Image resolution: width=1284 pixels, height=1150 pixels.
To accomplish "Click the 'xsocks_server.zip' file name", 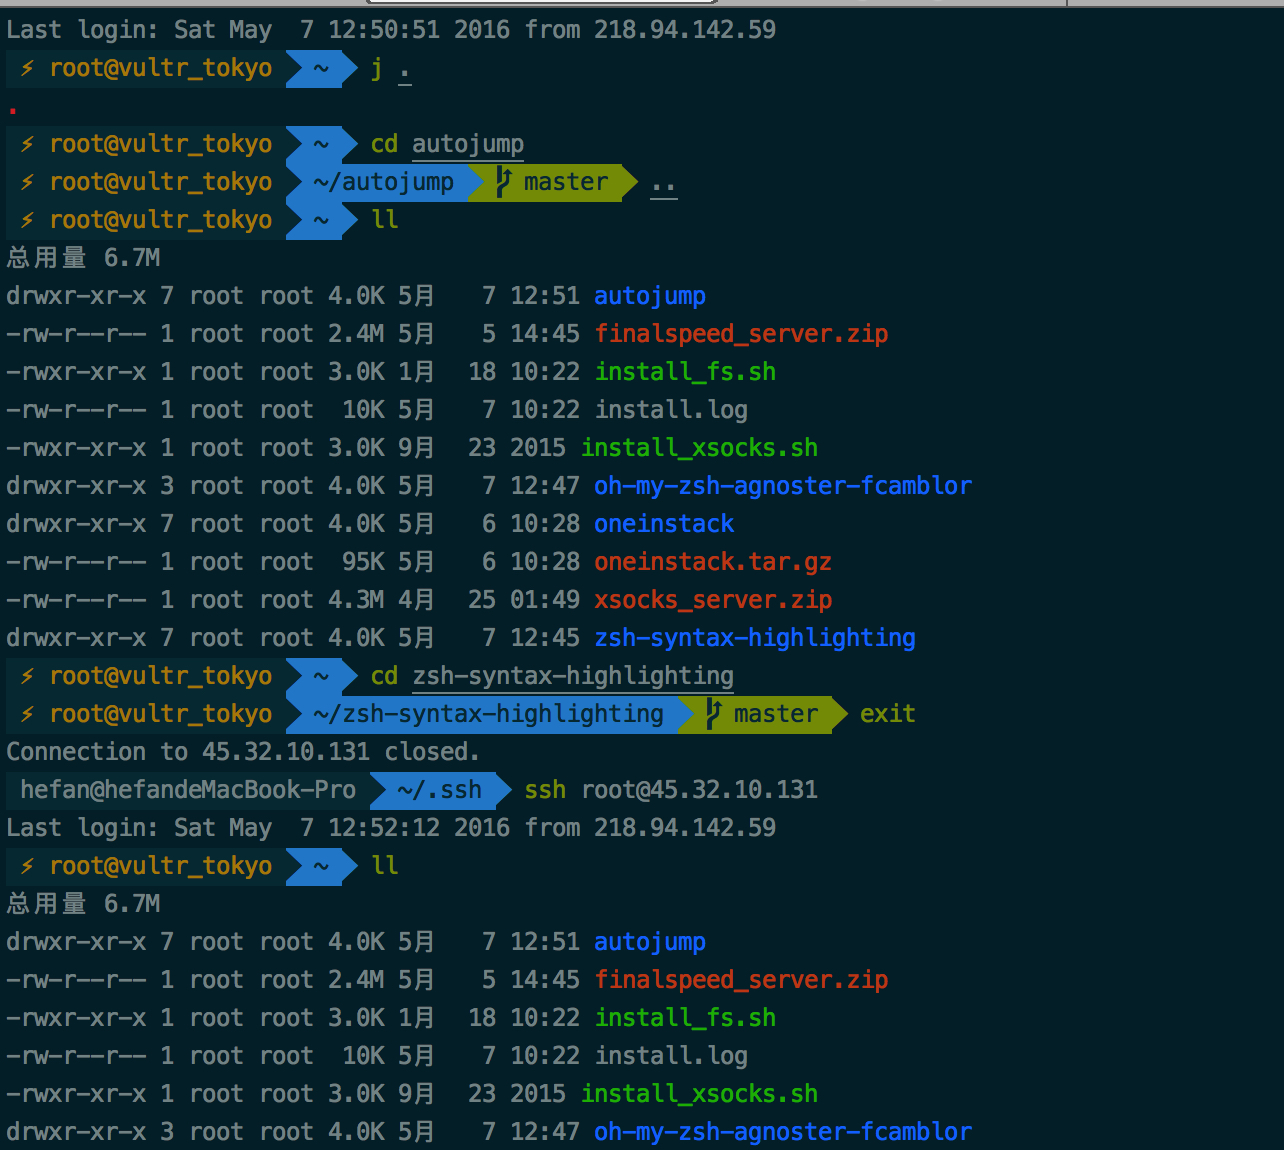I will [713, 600].
